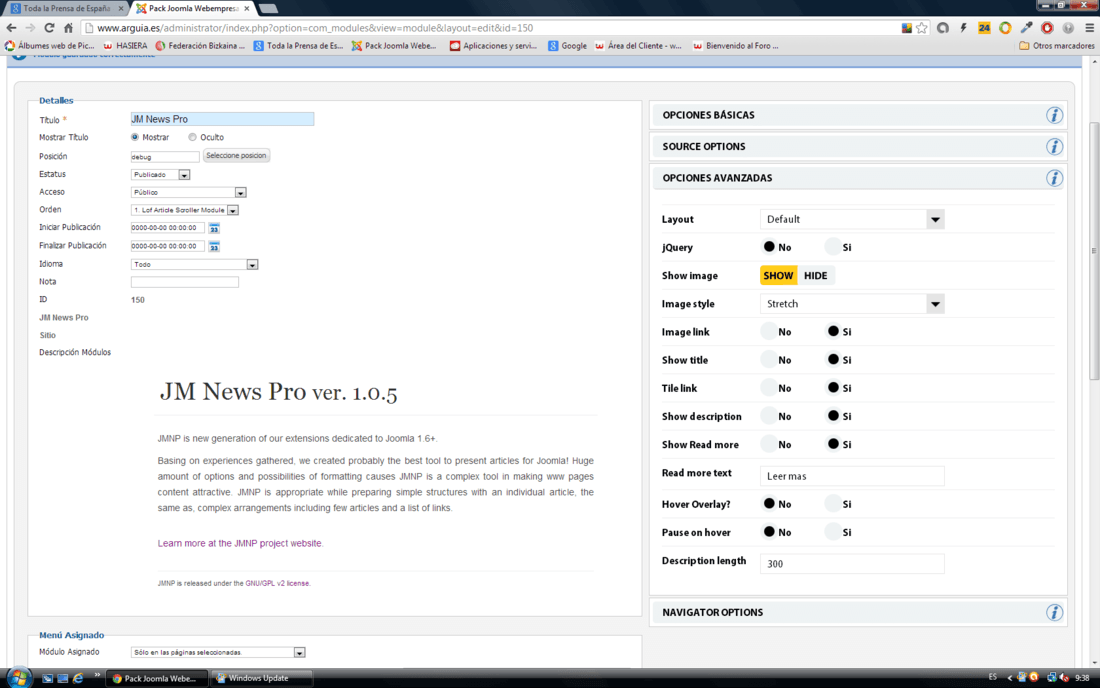Open the Orden dropdown
Image resolution: width=1100 pixels, height=688 pixels.
click(x=185, y=210)
